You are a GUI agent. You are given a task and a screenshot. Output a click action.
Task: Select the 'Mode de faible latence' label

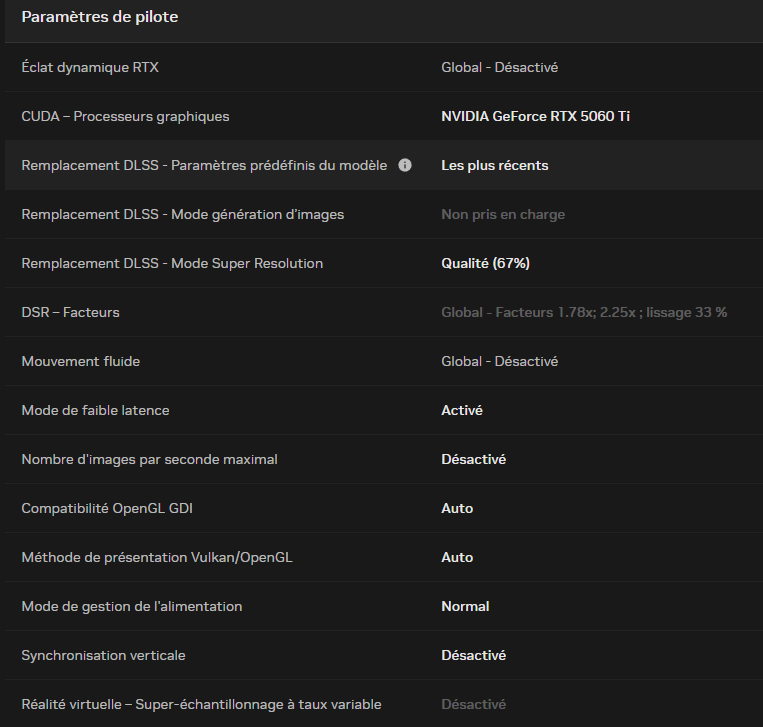(x=95, y=410)
